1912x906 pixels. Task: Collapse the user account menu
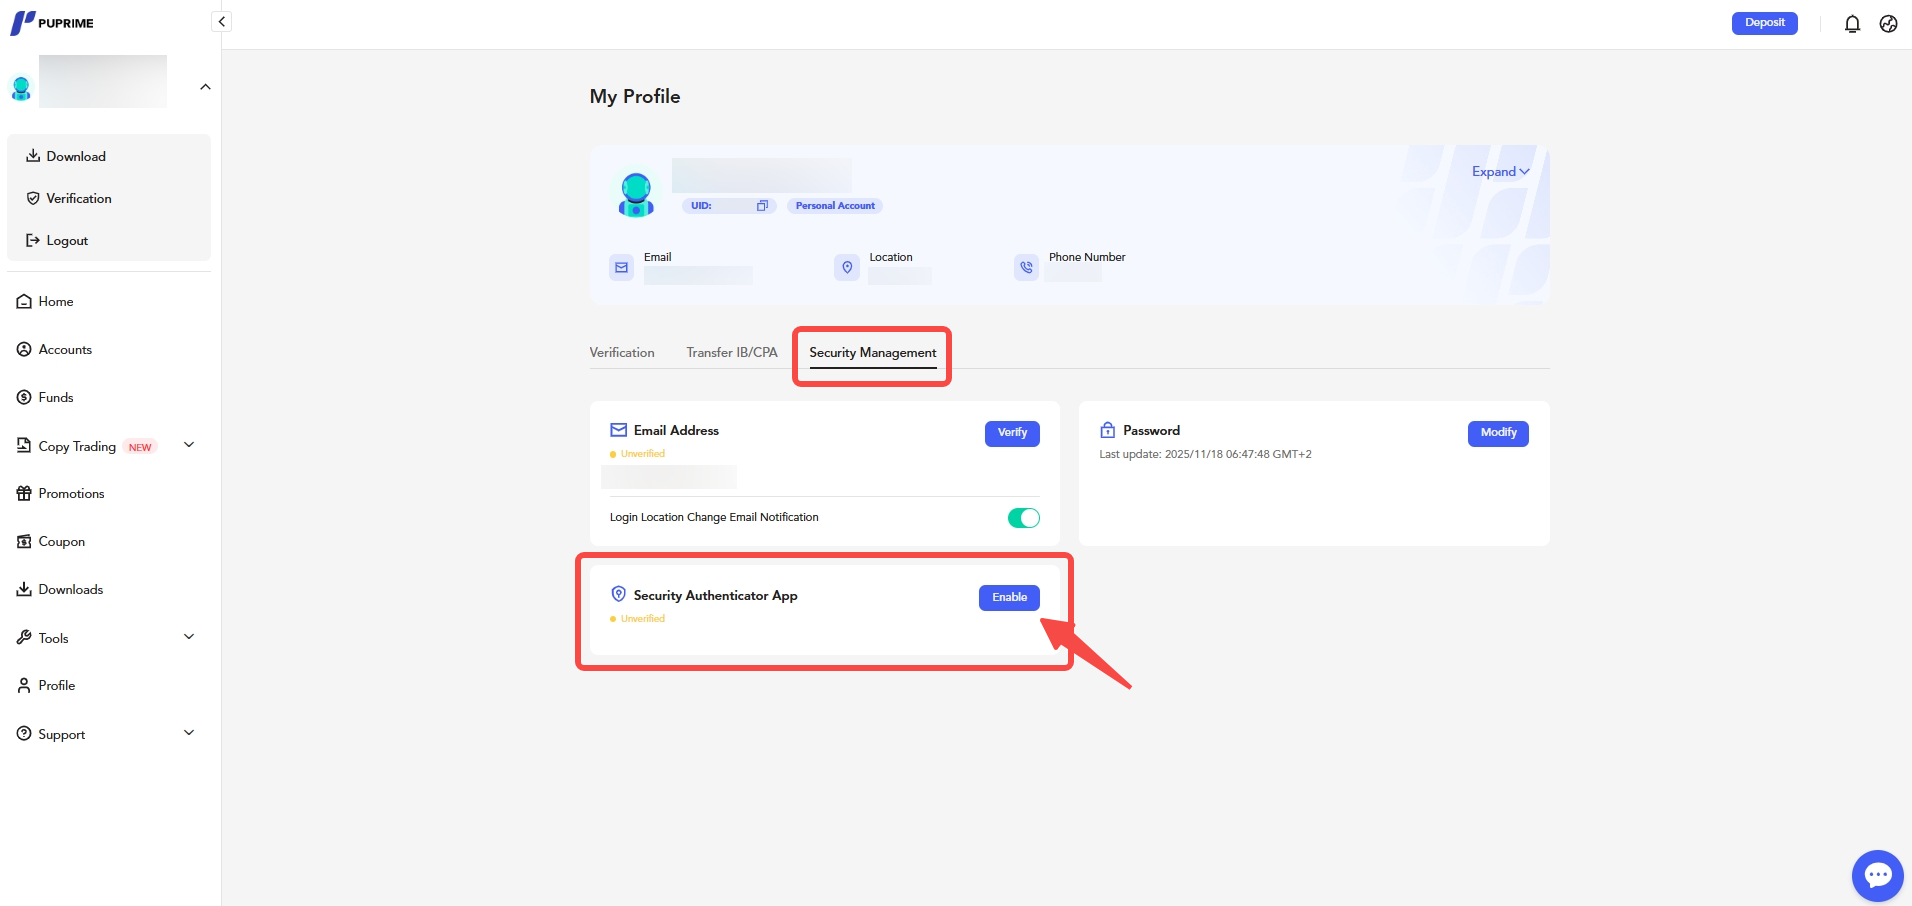(205, 87)
